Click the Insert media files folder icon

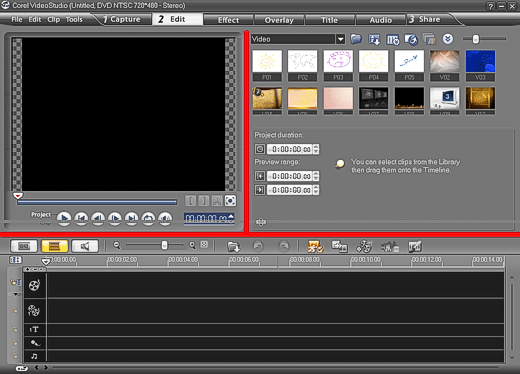click(233, 247)
